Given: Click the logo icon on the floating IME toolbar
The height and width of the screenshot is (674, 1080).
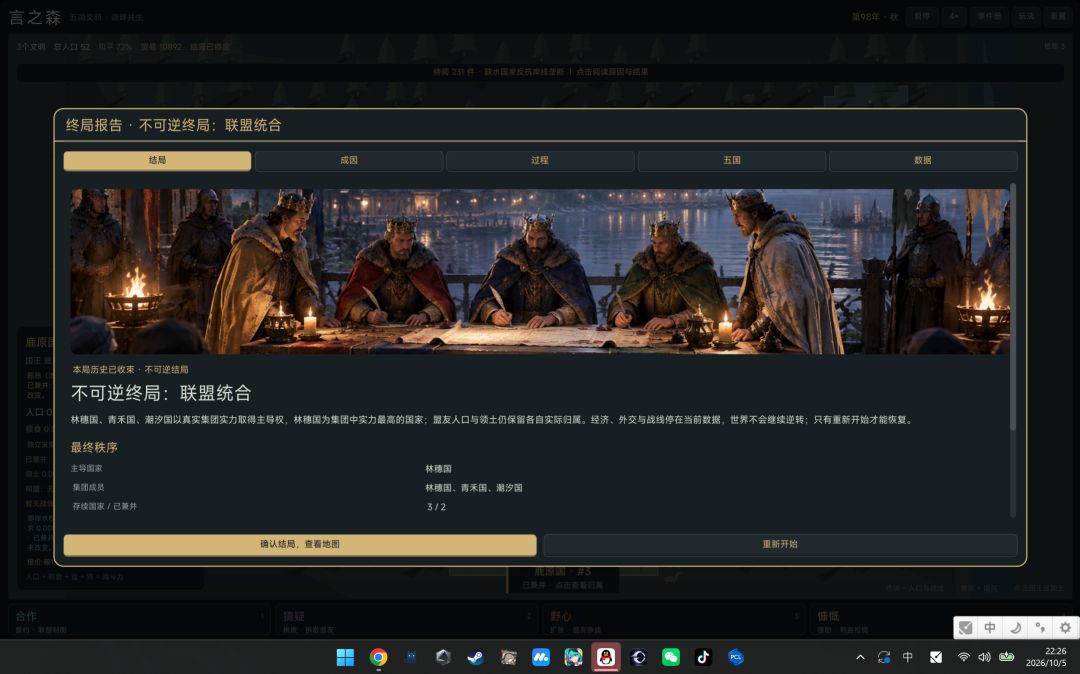Looking at the screenshot, I should pyautogui.click(x=966, y=628).
